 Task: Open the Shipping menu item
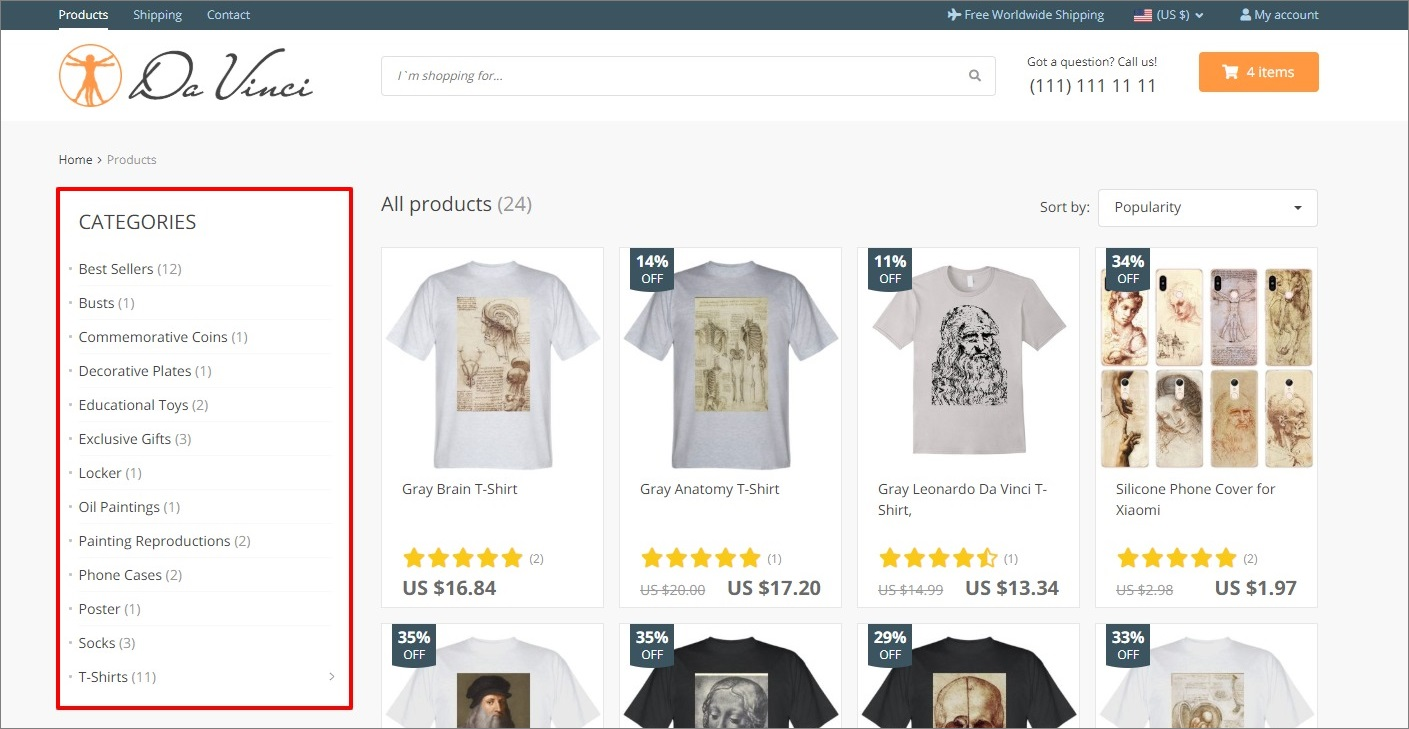coord(157,15)
